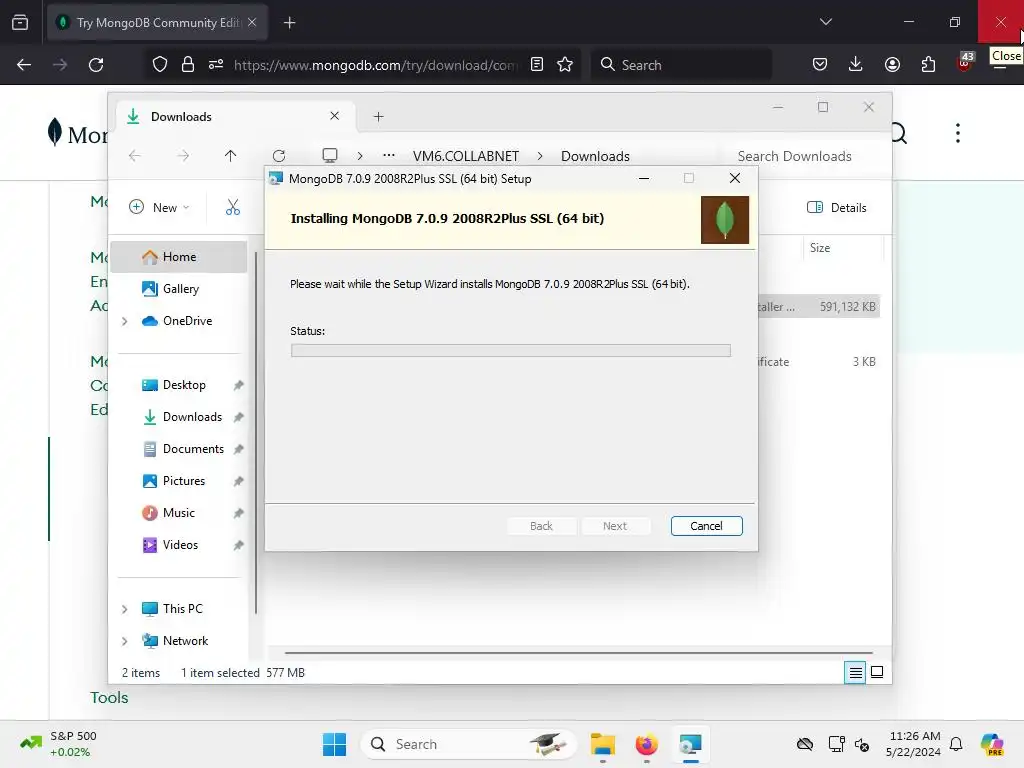Bookmark this page with the star icon
The width and height of the screenshot is (1024, 768).
[565, 65]
